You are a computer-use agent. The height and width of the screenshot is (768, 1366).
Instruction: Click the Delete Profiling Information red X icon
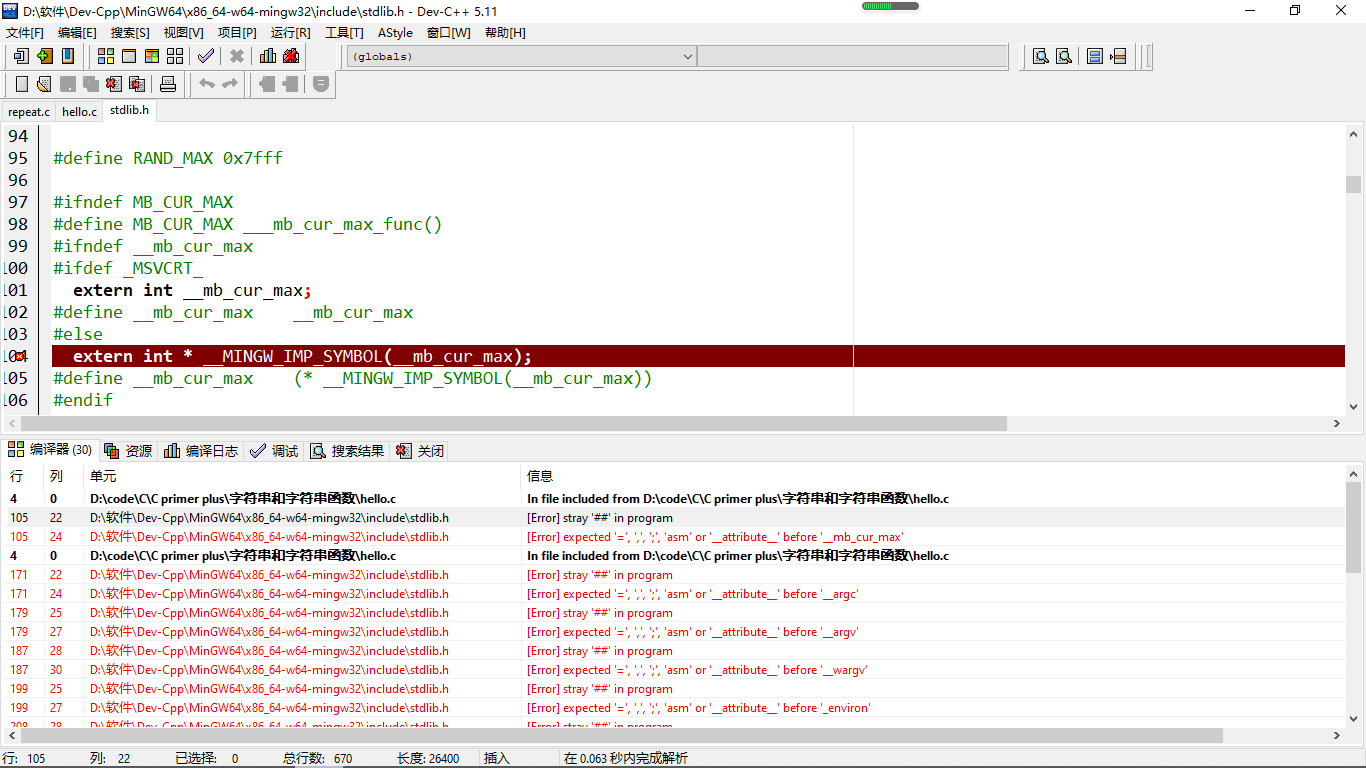click(291, 56)
